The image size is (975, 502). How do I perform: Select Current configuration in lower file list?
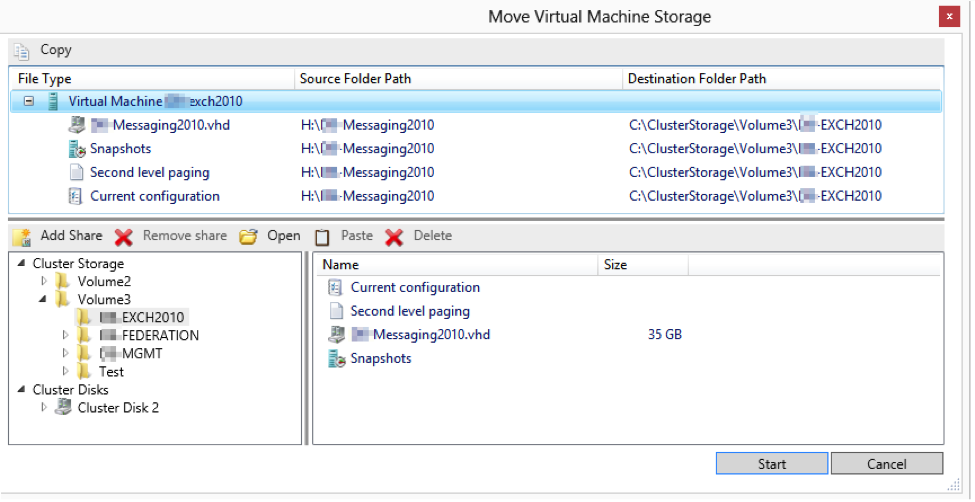(415, 287)
